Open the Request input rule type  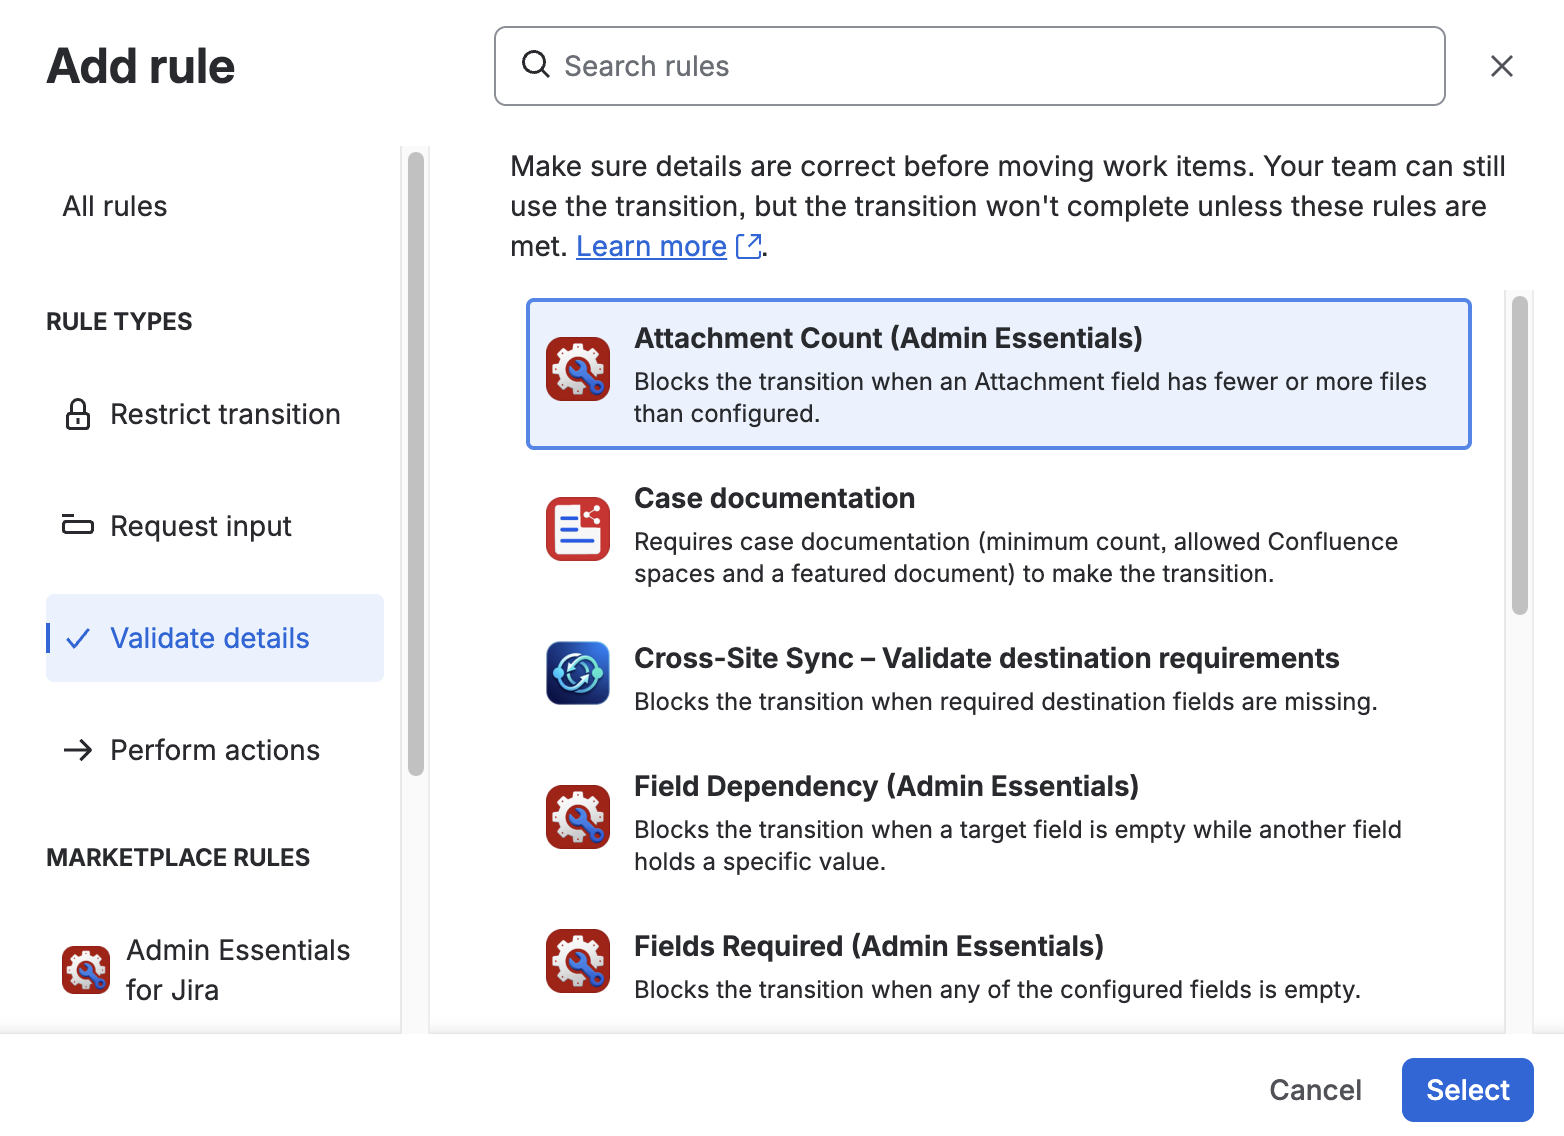click(215, 526)
